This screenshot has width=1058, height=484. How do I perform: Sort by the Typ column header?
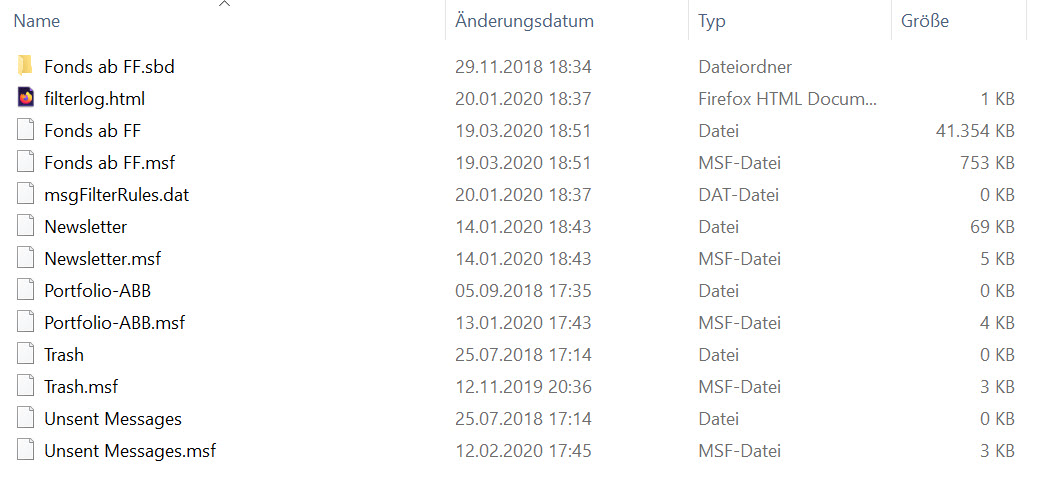point(712,21)
